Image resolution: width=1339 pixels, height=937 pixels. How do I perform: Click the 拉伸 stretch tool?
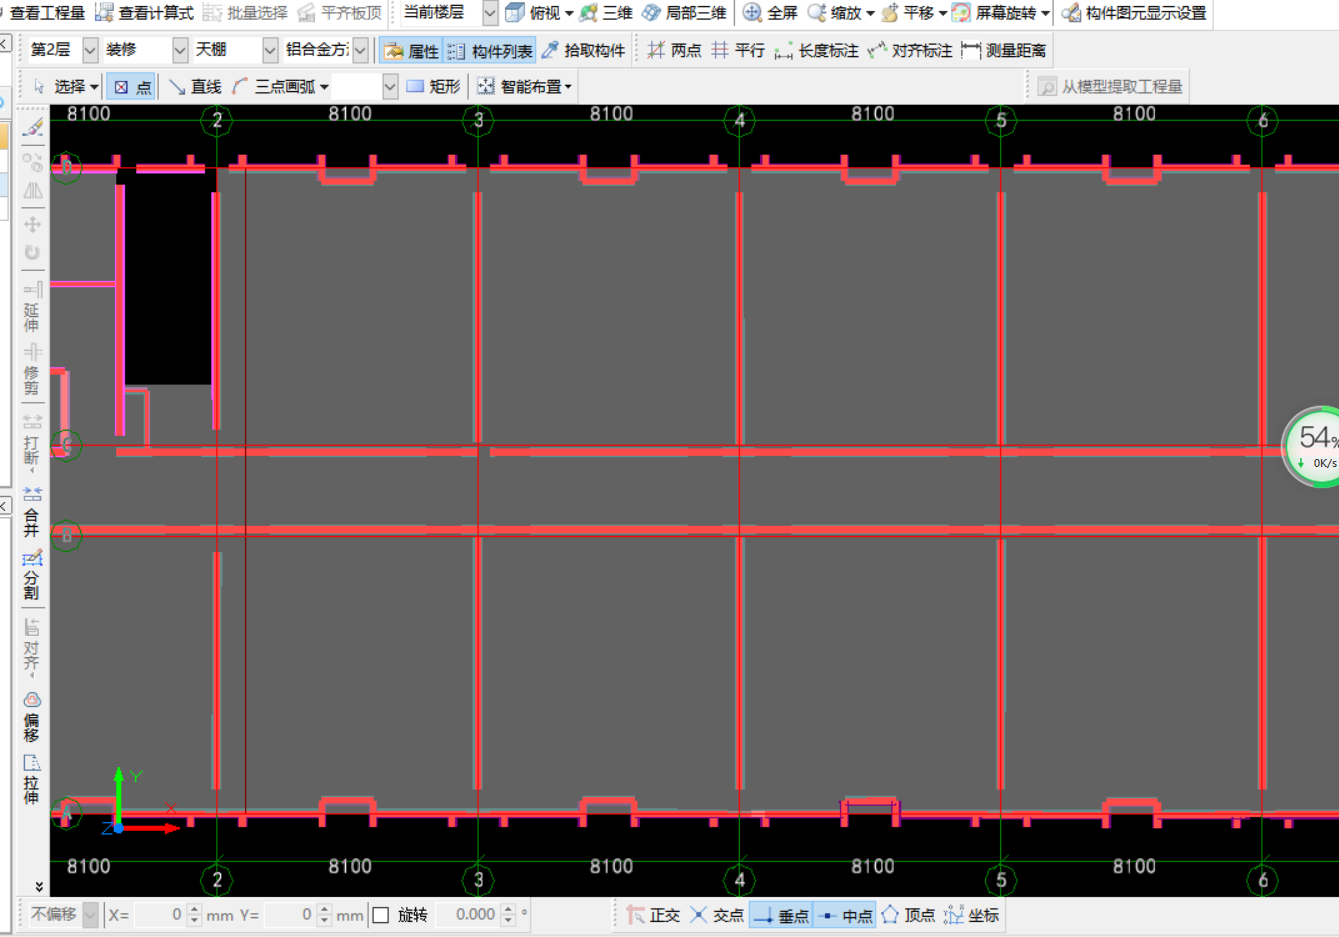(32, 779)
